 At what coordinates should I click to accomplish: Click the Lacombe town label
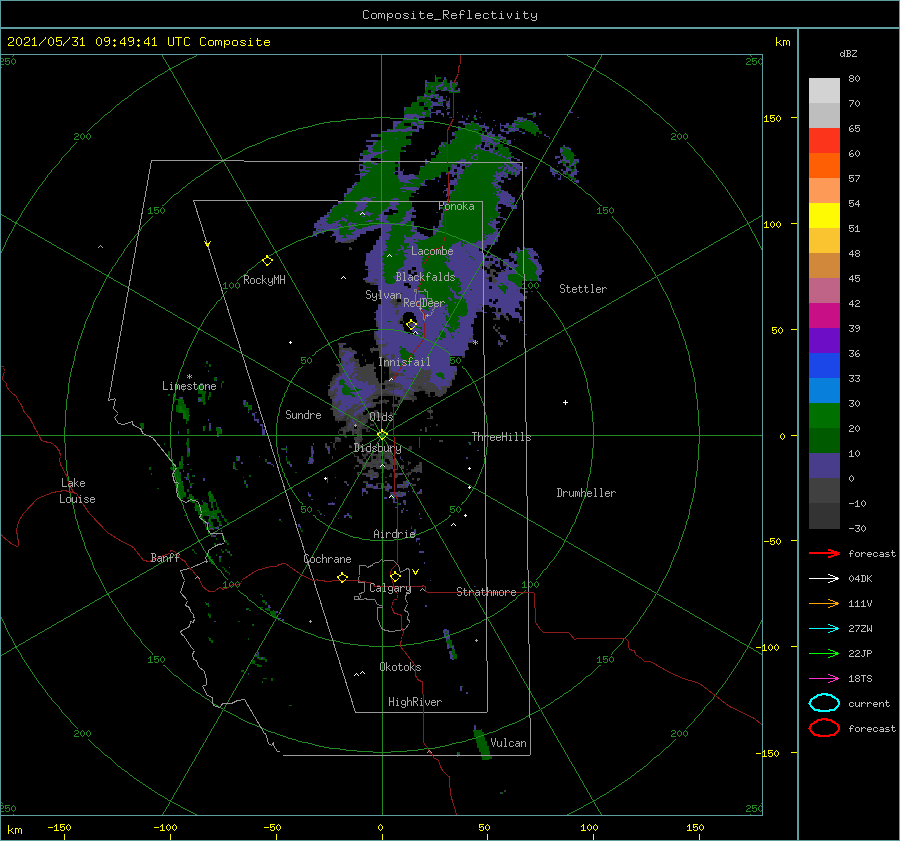tap(432, 251)
